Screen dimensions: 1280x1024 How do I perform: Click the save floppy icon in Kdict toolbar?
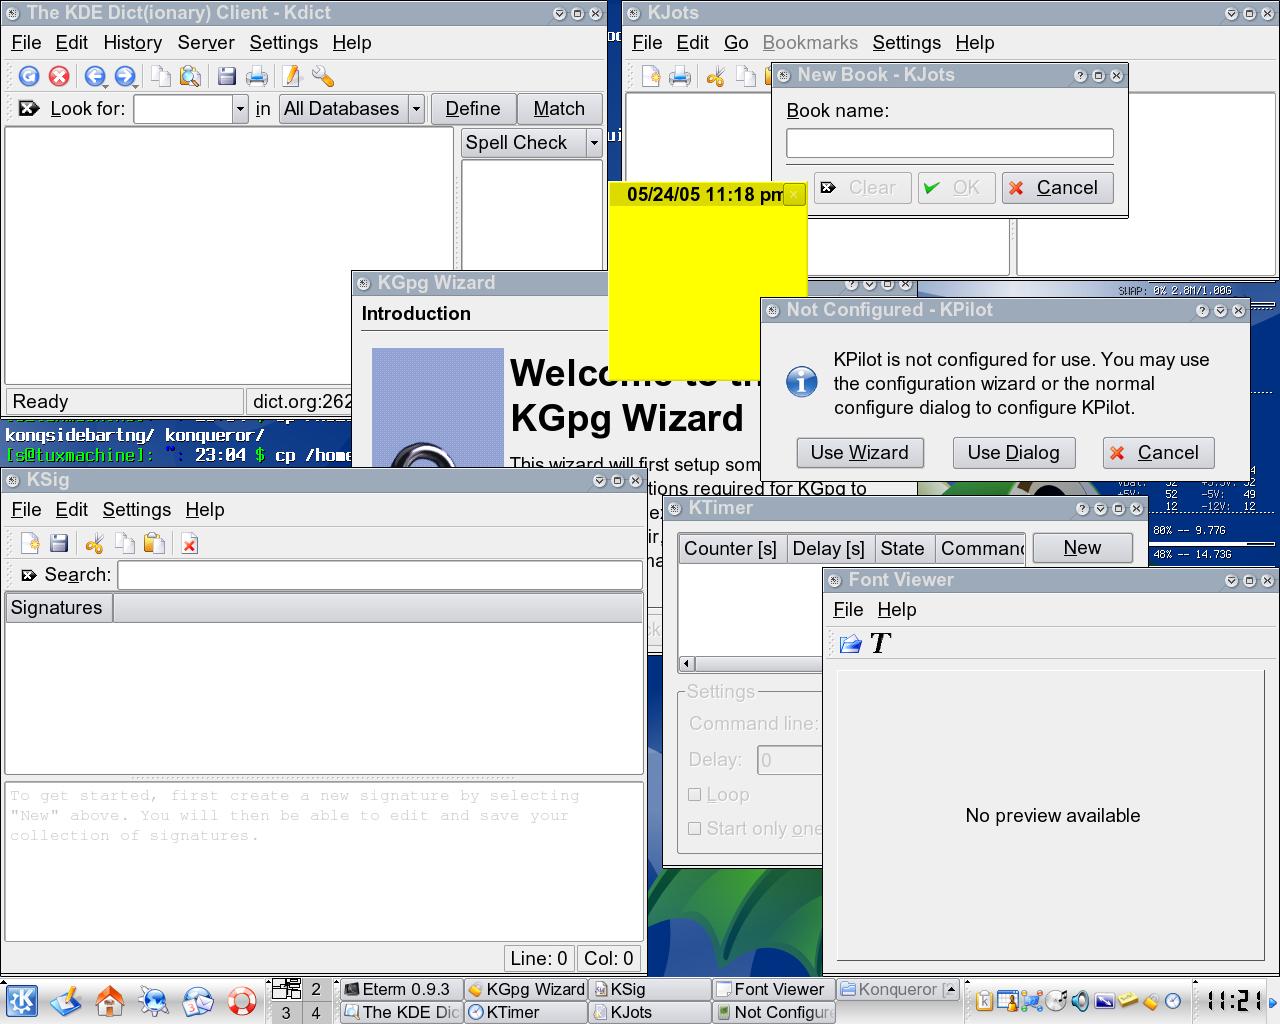(x=227, y=76)
